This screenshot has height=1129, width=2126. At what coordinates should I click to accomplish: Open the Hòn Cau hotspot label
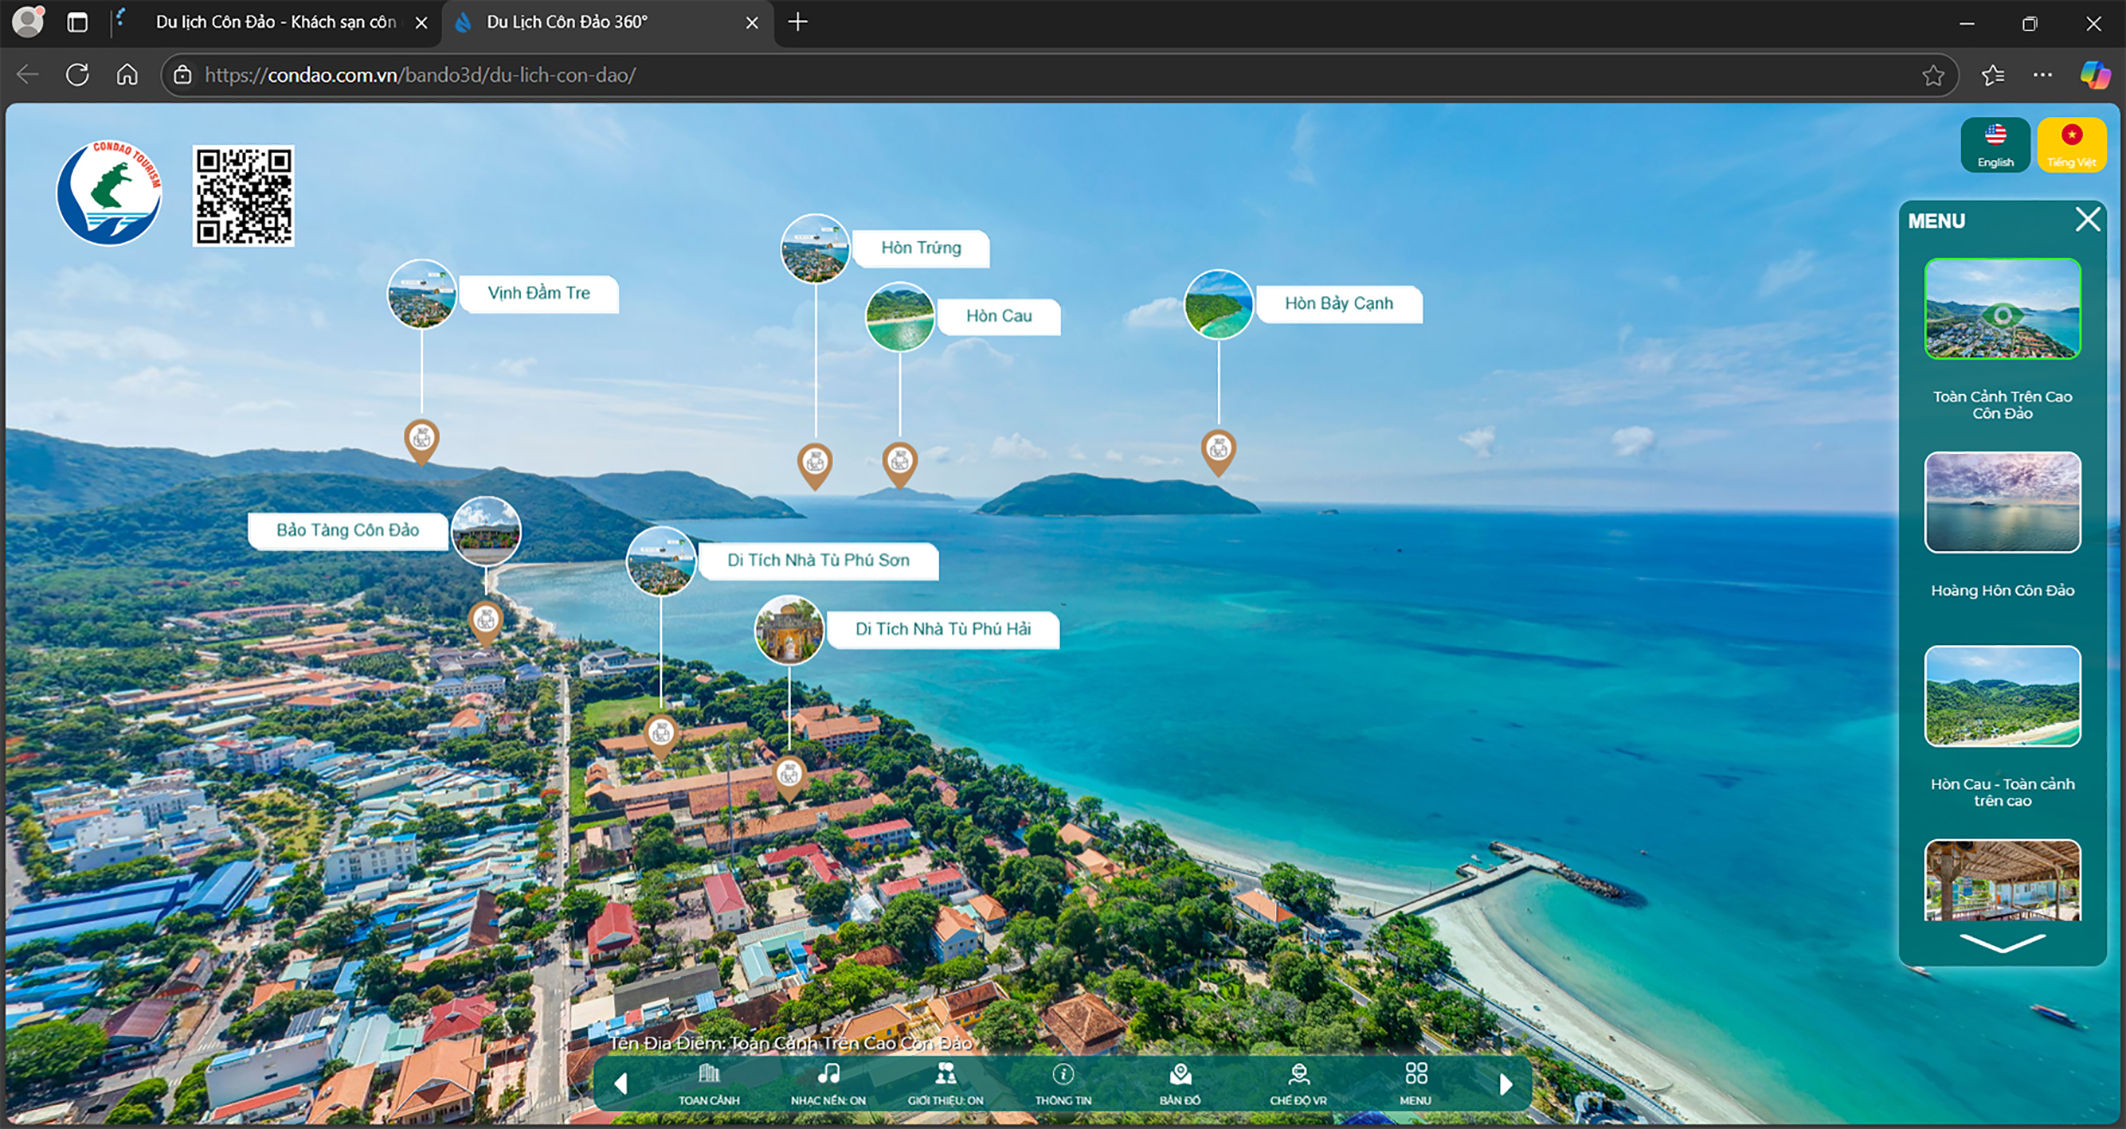pyautogui.click(x=998, y=316)
